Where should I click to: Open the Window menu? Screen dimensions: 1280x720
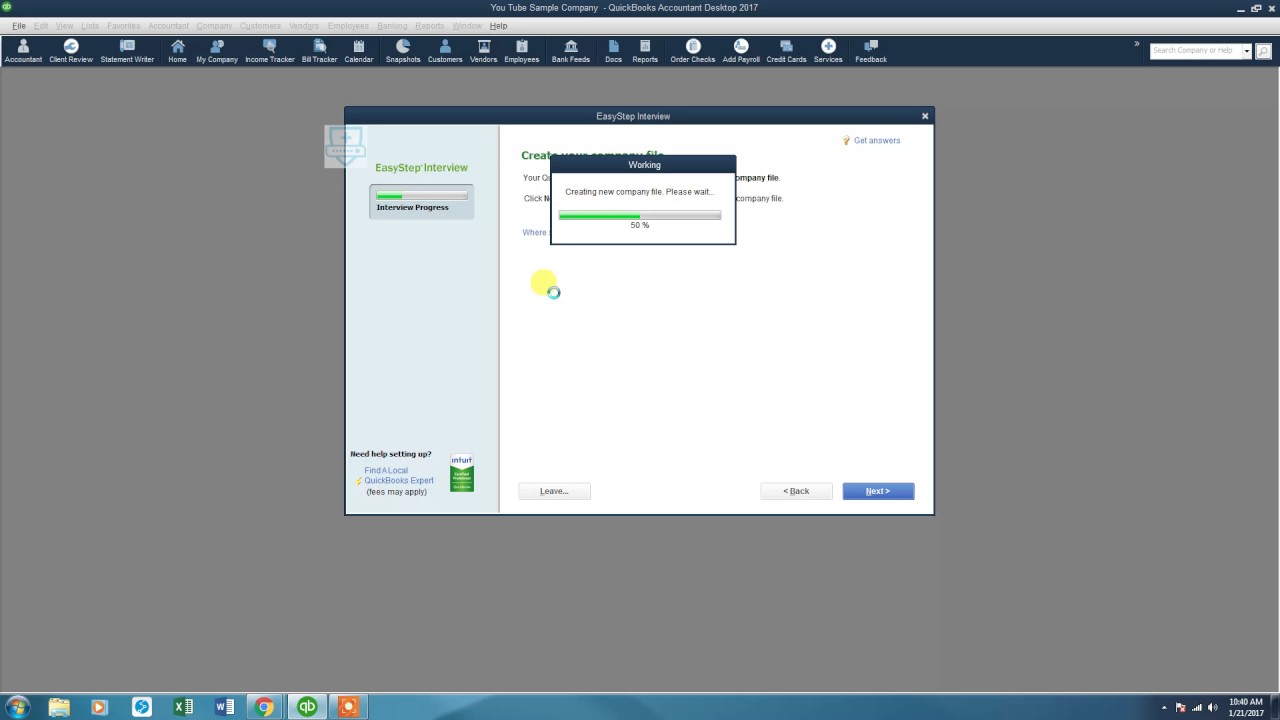pos(467,25)
